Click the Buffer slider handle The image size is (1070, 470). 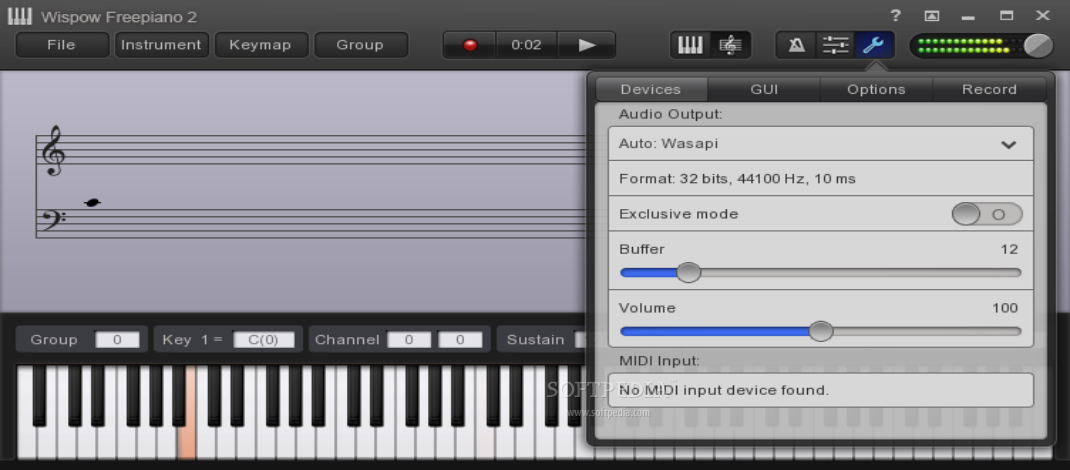(x=689, y=273)
